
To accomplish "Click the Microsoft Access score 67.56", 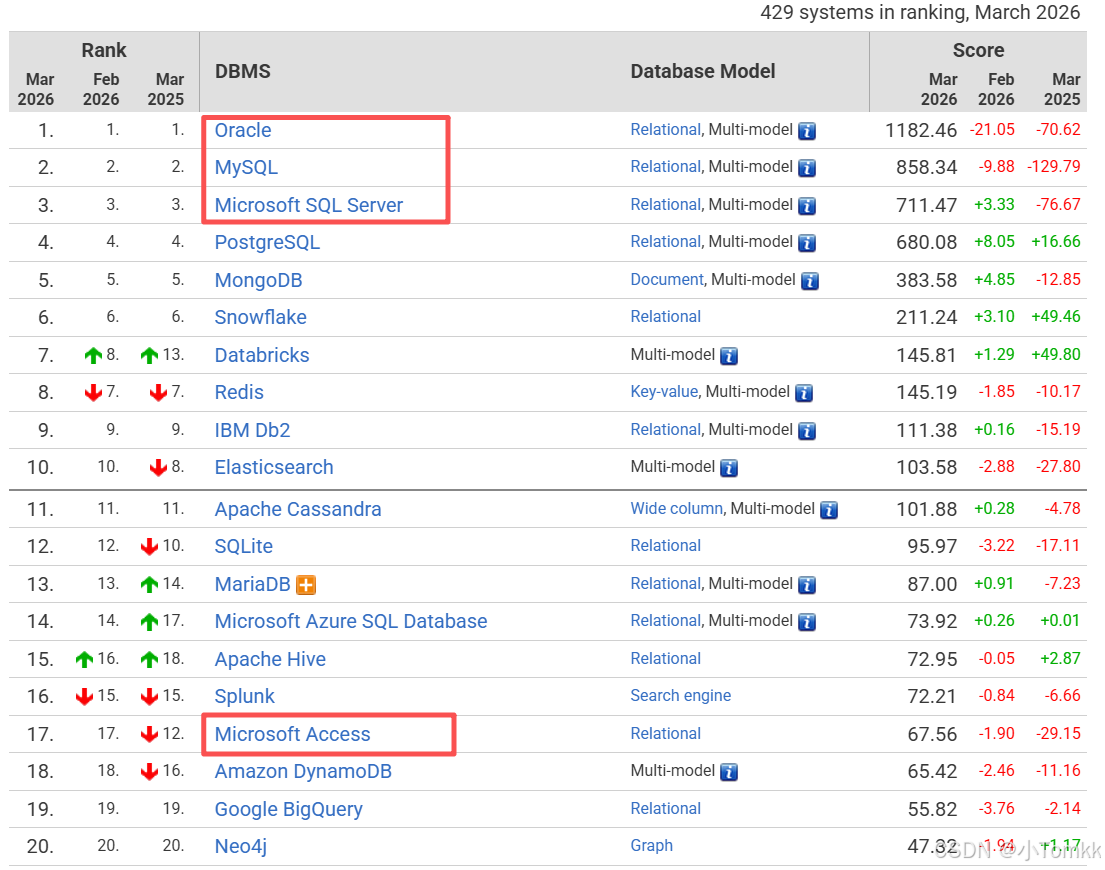I will [932, 735].
